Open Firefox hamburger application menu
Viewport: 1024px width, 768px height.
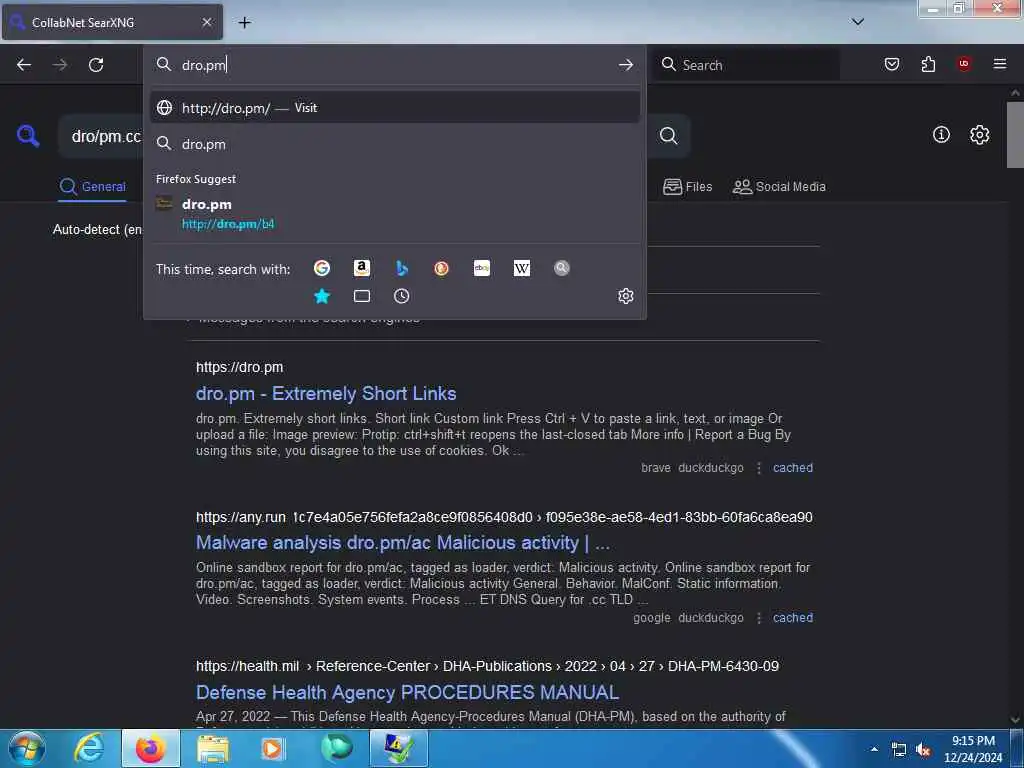point(1000,64)
